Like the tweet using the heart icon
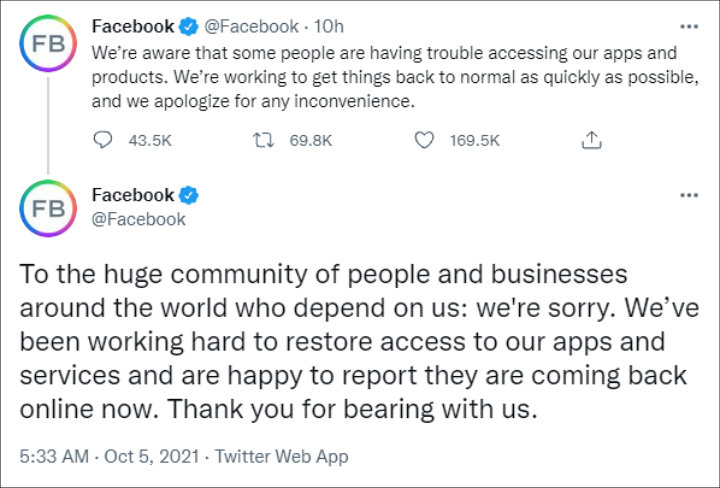The height and width of the screenshot is (488, 720). tap(424, 140)
